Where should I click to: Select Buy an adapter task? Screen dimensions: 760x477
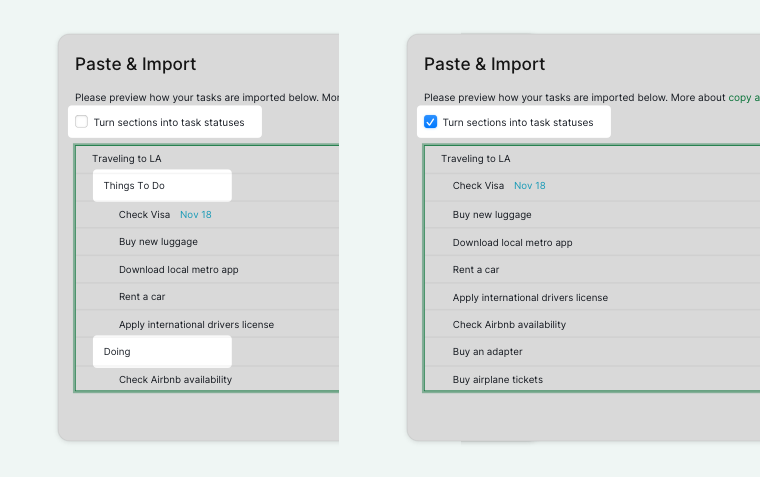pos(488,351)
